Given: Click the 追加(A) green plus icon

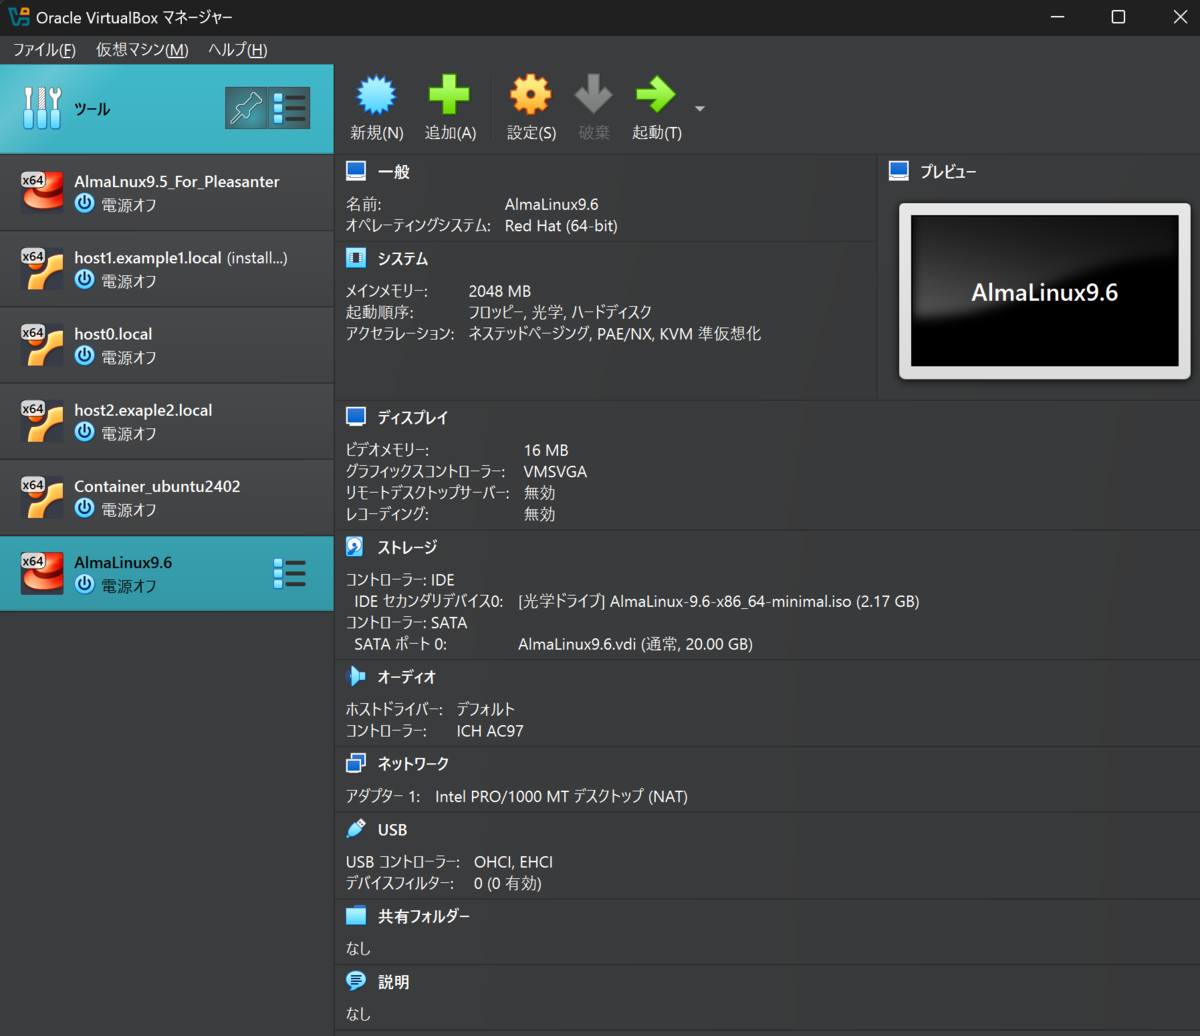Looking at the screenshot, I should click(449, 95).
